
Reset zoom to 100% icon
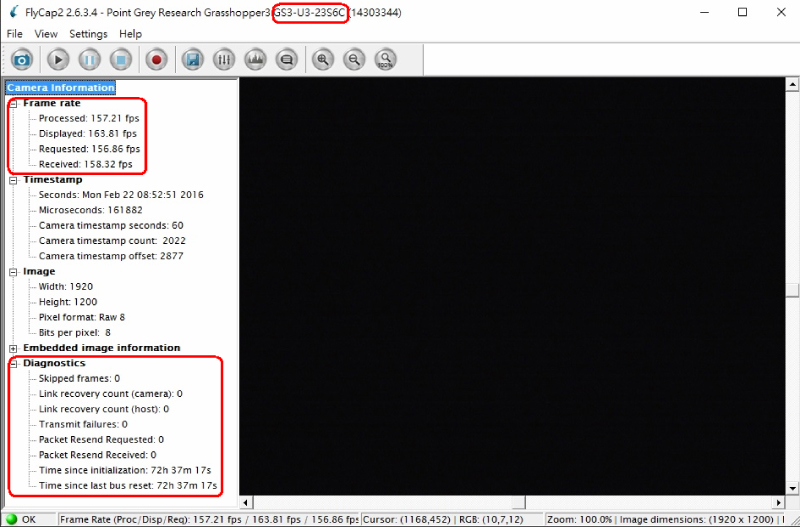tap(385, 60)
